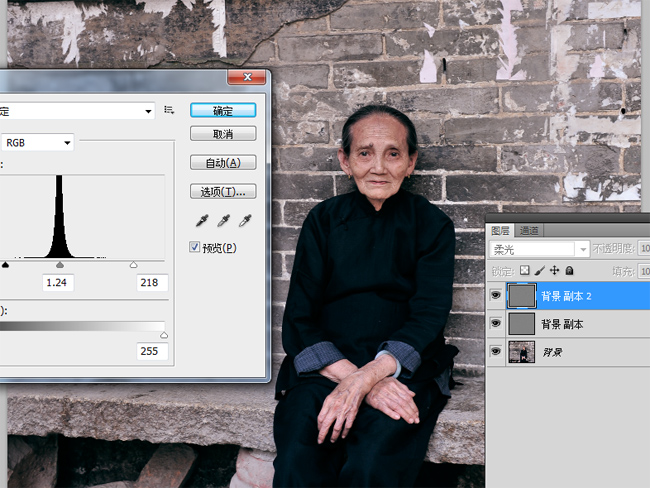650x488 pixels.
Task: Expand the Levels preset dropdown
Action: pyautogui.click(x=148, y=111)
